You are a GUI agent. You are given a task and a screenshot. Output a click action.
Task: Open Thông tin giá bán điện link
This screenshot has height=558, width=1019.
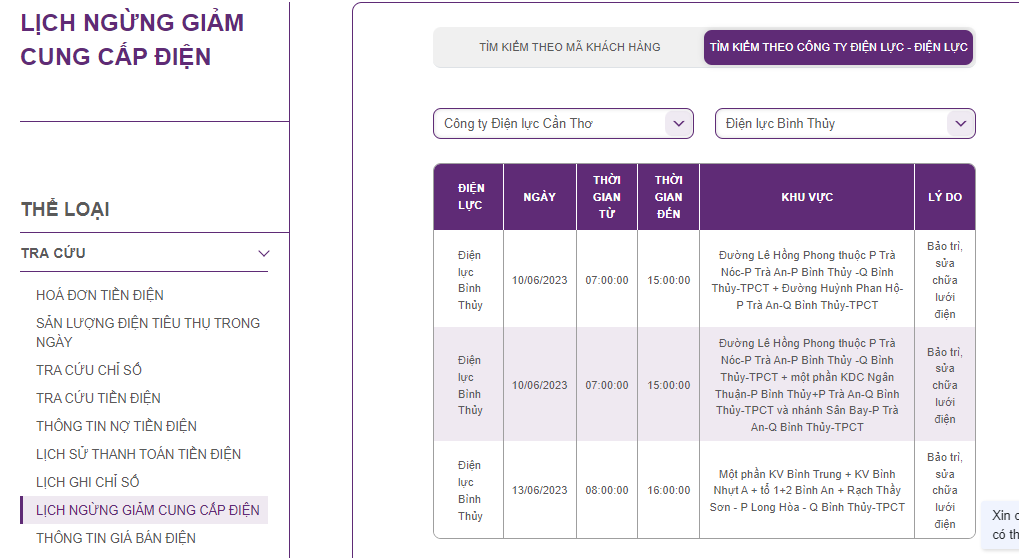[116, 538]
